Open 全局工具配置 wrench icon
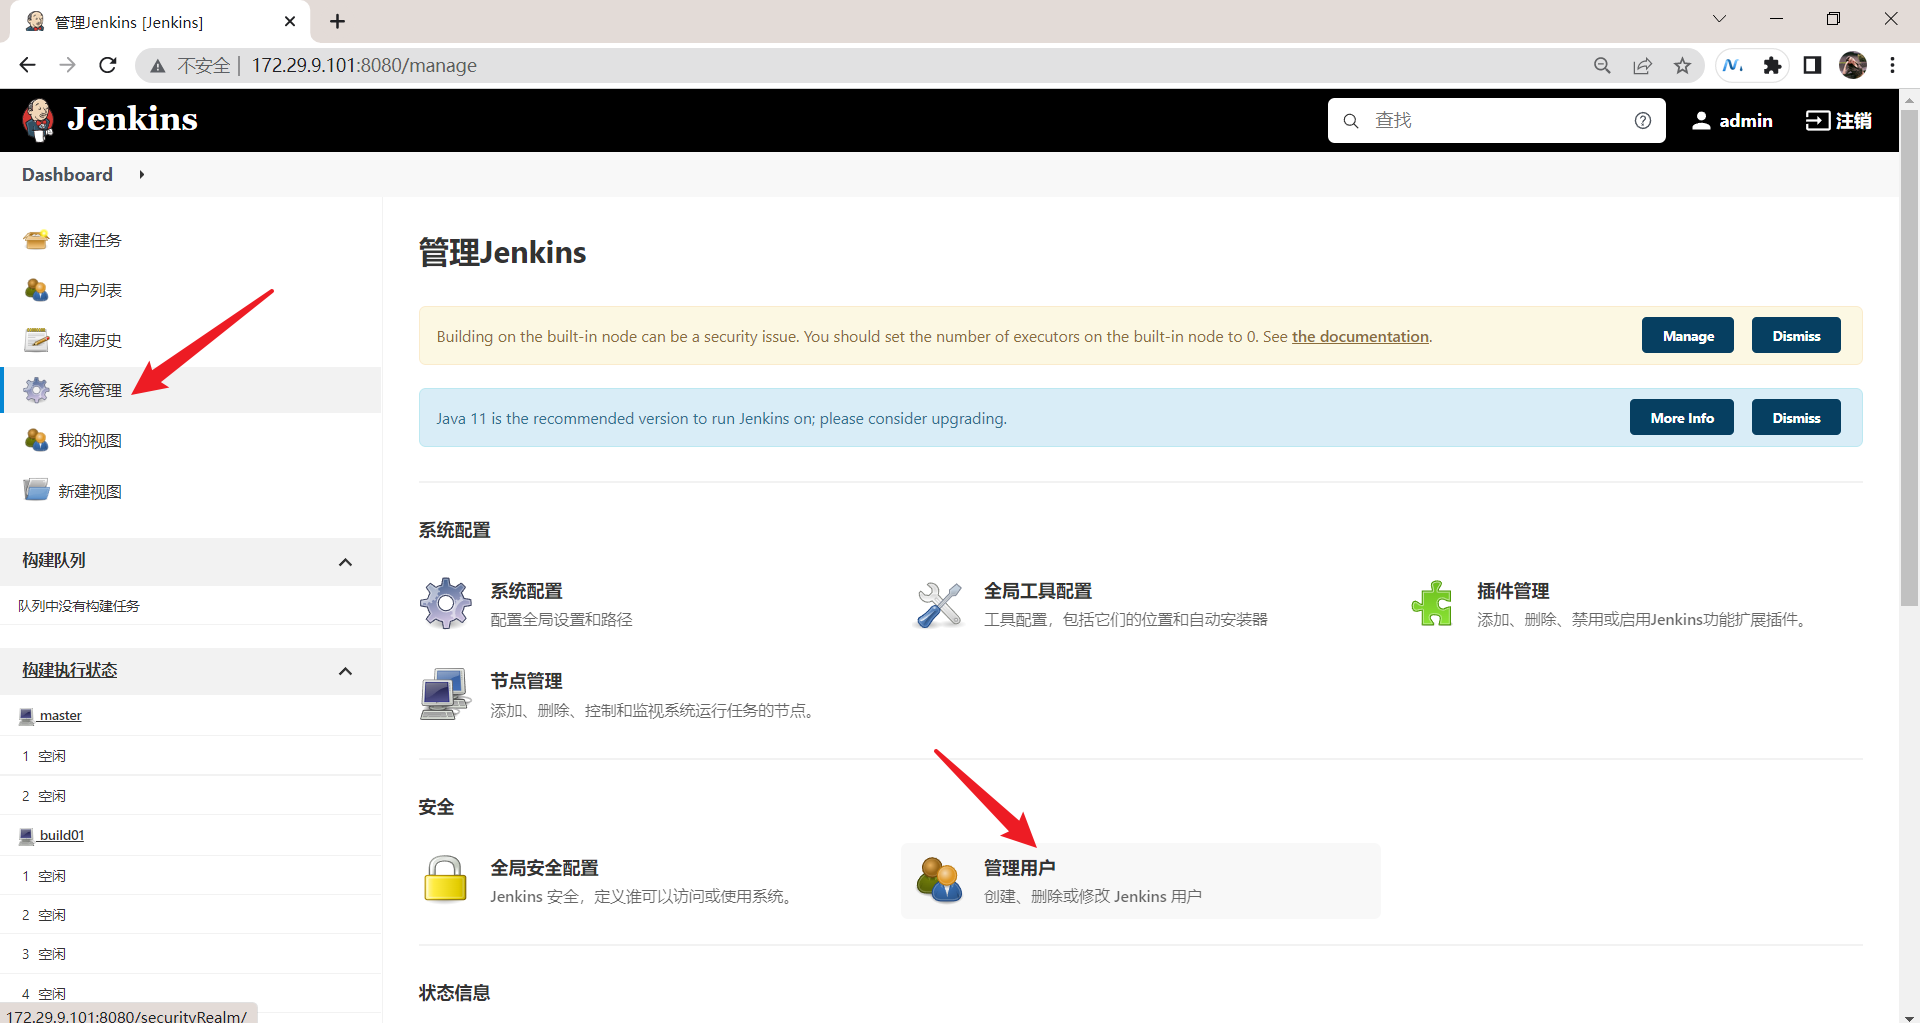Image resolution: width=1920 pixels, height=1023 pixels. pyautogui.click(x=939, y=604)
